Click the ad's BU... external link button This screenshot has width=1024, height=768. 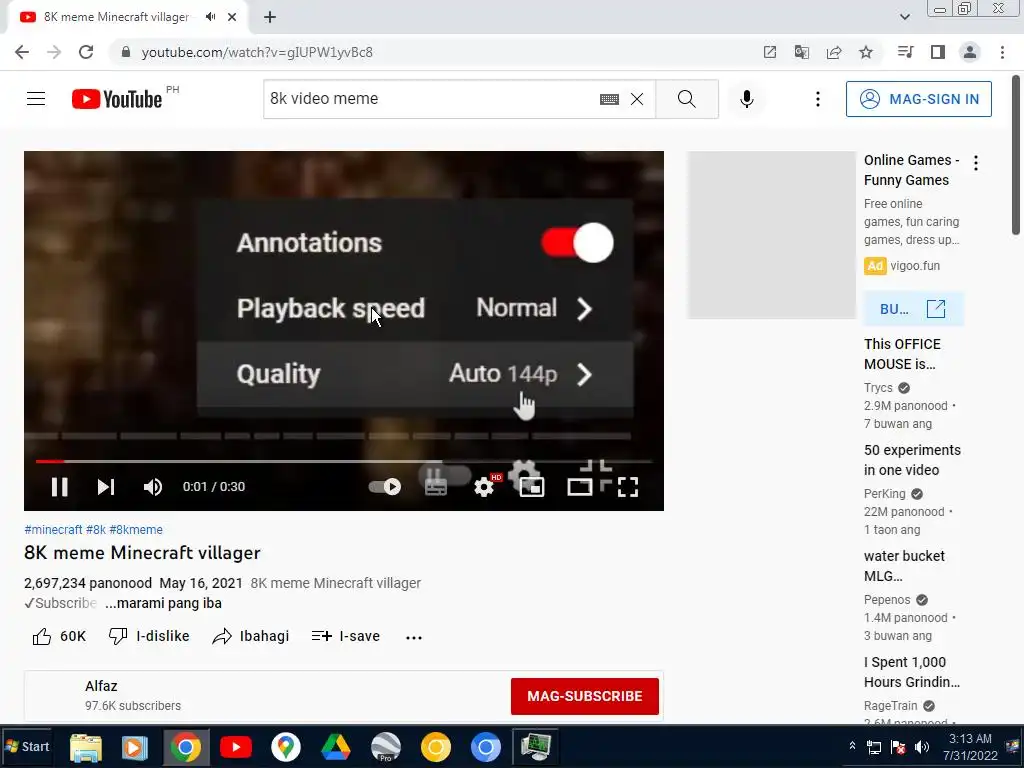pyautogui.click(x=913, y=309)
